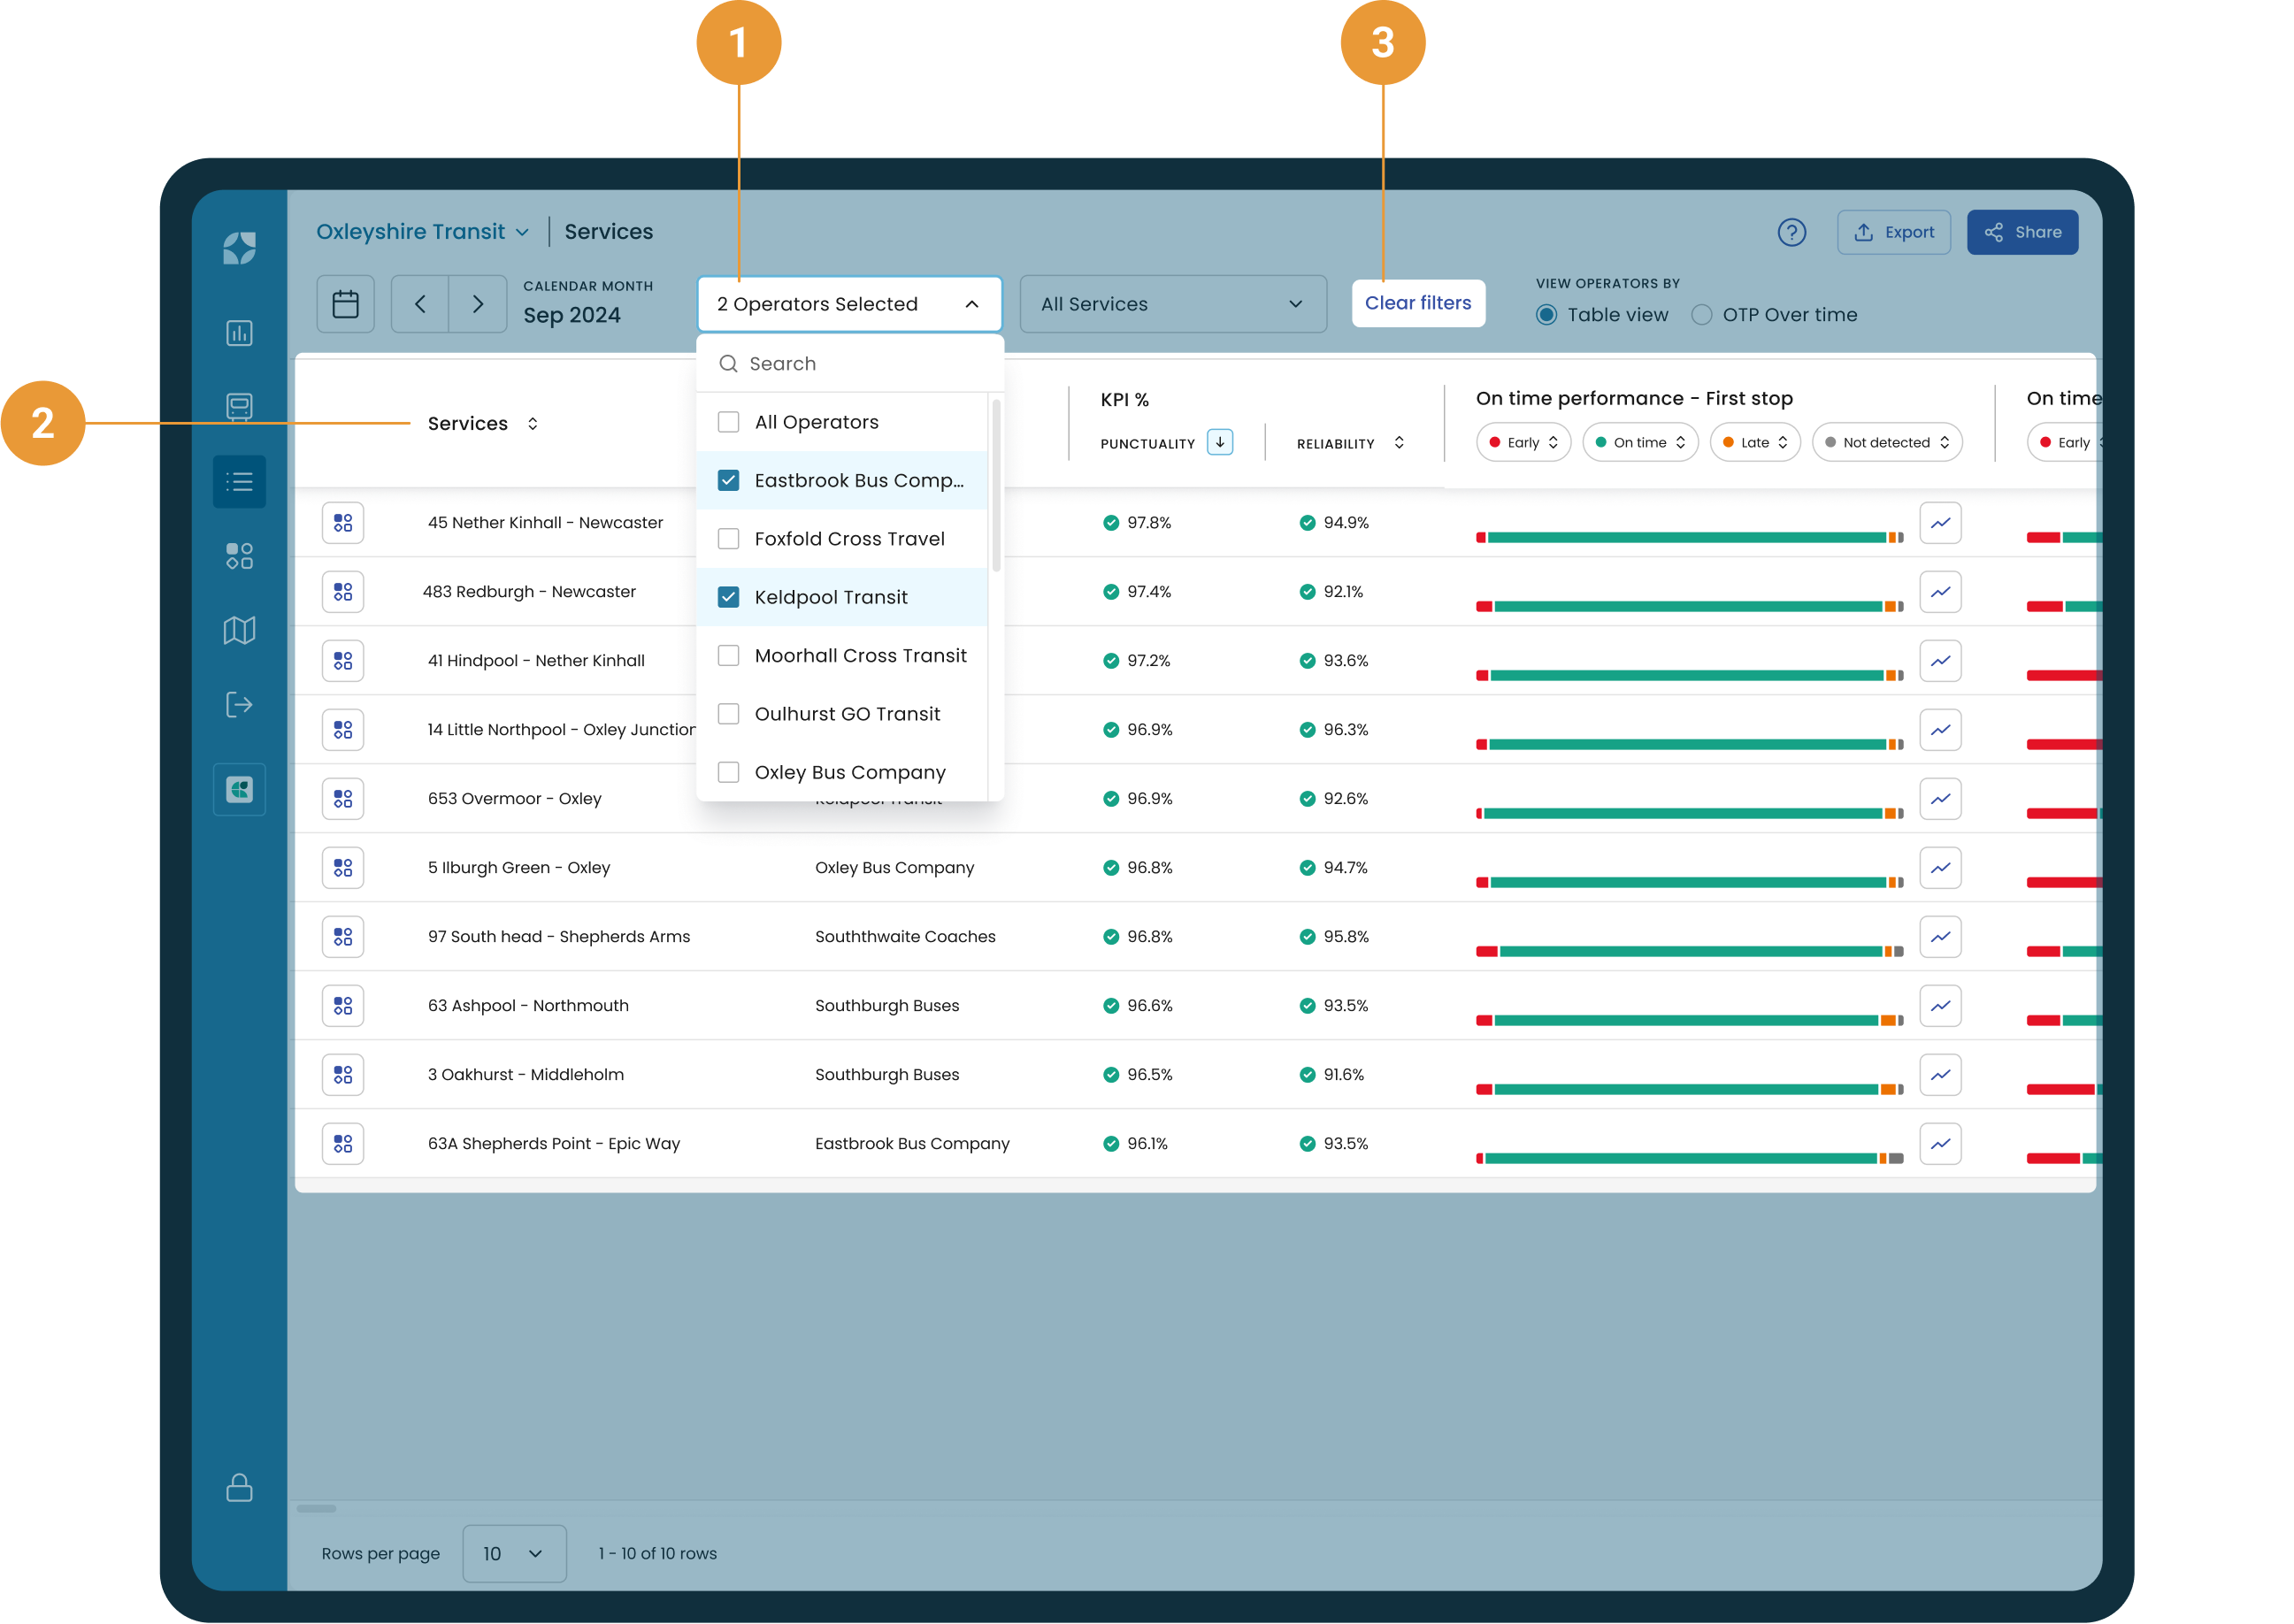Click the app logo in sidebar
This screenshot has height=1624, width=2294.
pyautogui.click(x=239, y=248)
